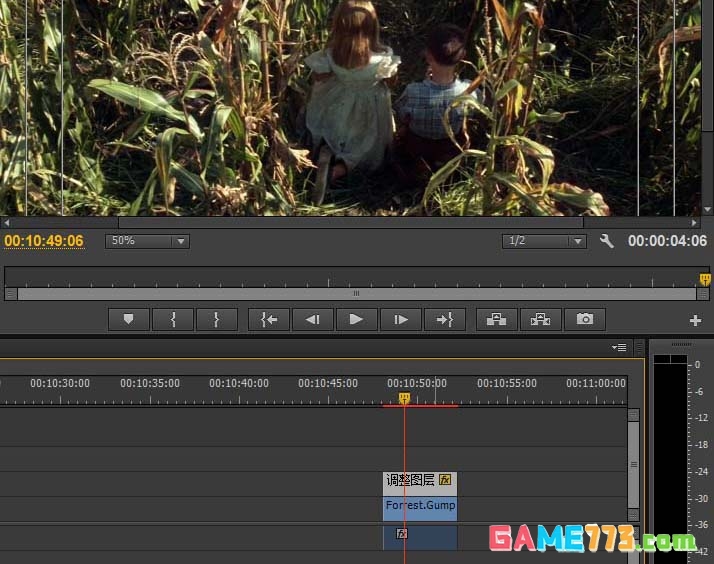Image resolution: width=714 pixels, height=564 pixels.
Task: Select the 调整图层 adjustment layer clip
Action: [x=420, y=483]
